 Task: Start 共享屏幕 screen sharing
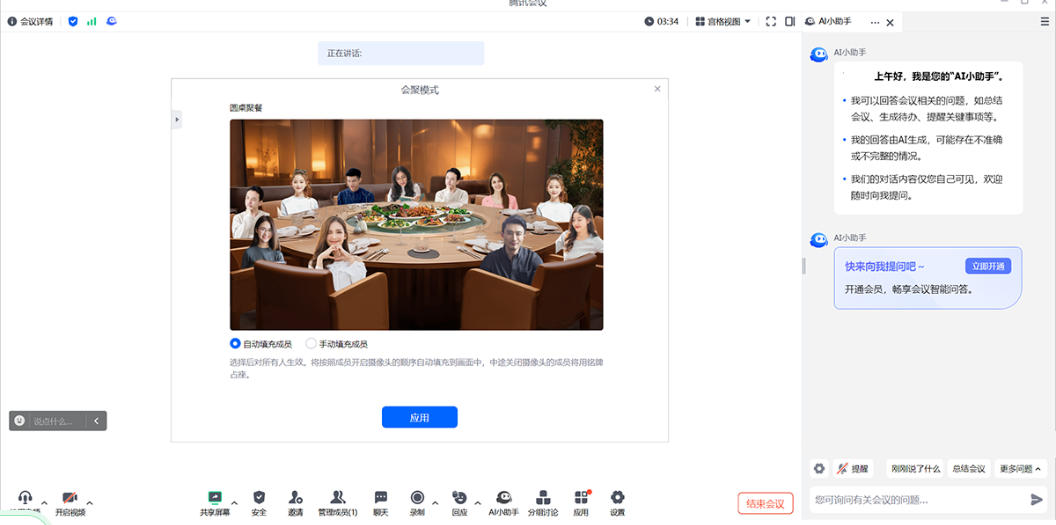215,503
